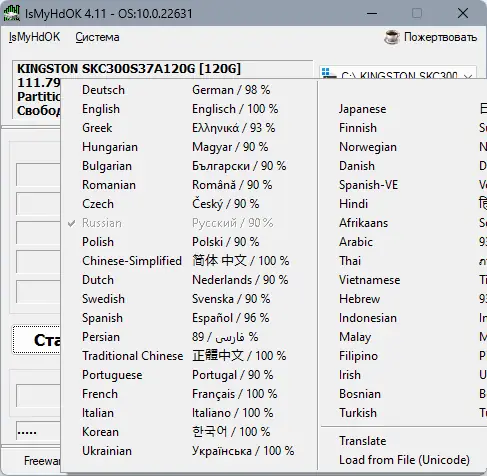Open the IsMyHdOK menu

click(x=34, y=37)
